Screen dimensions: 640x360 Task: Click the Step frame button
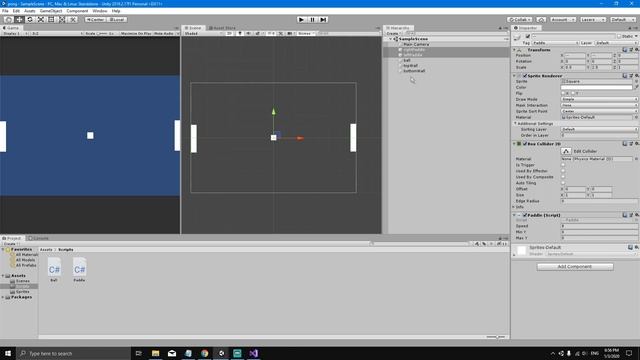coord(323,20)
